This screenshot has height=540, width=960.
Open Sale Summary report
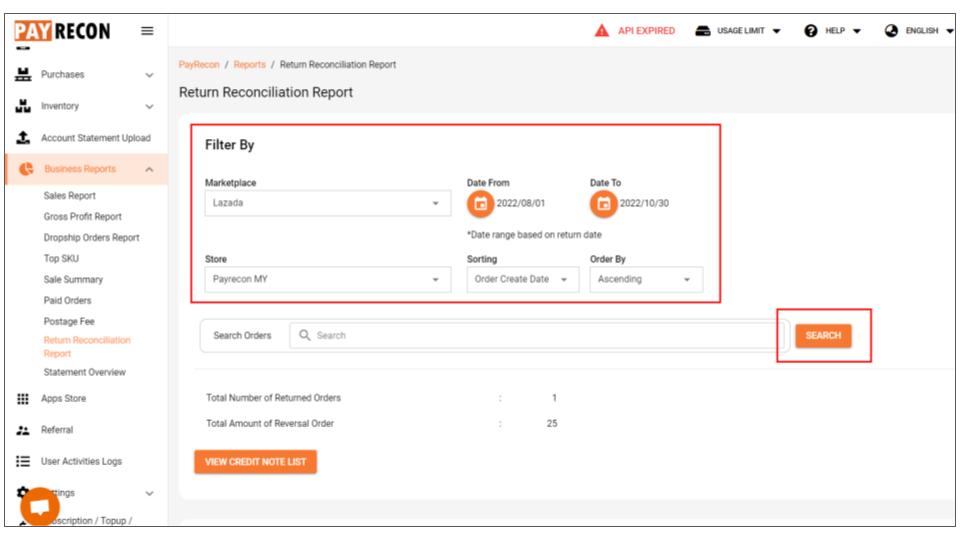(x=73, y=279)
